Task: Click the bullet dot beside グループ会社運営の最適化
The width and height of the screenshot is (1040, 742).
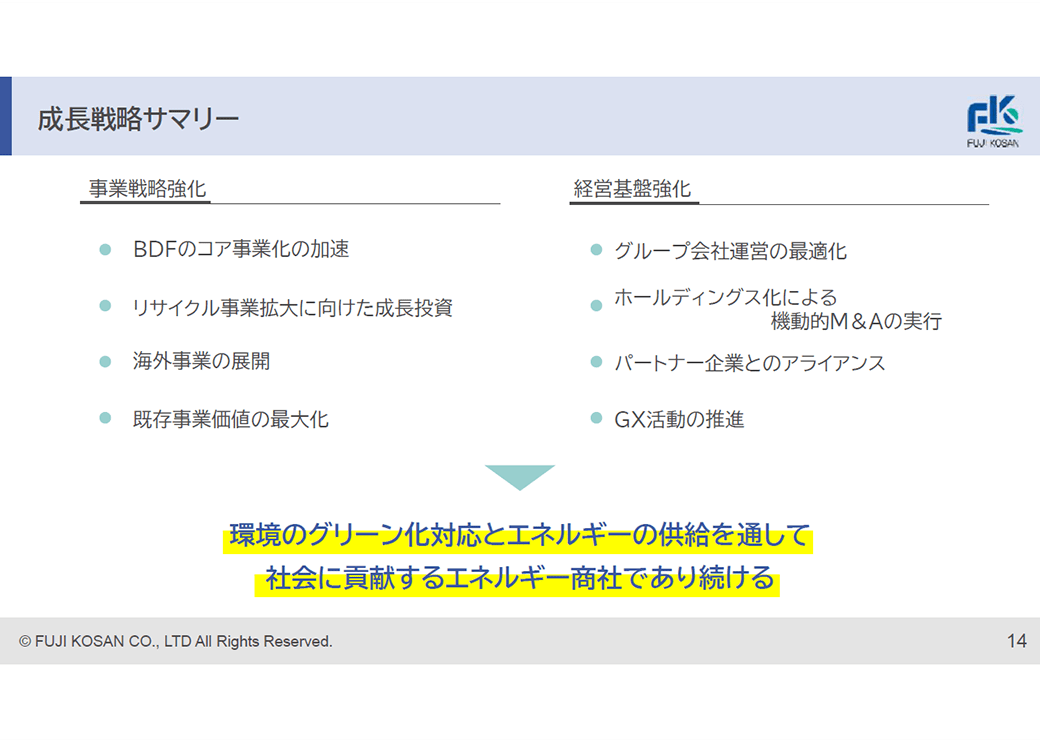Action: pyautogui.click(x=596, y=250)
